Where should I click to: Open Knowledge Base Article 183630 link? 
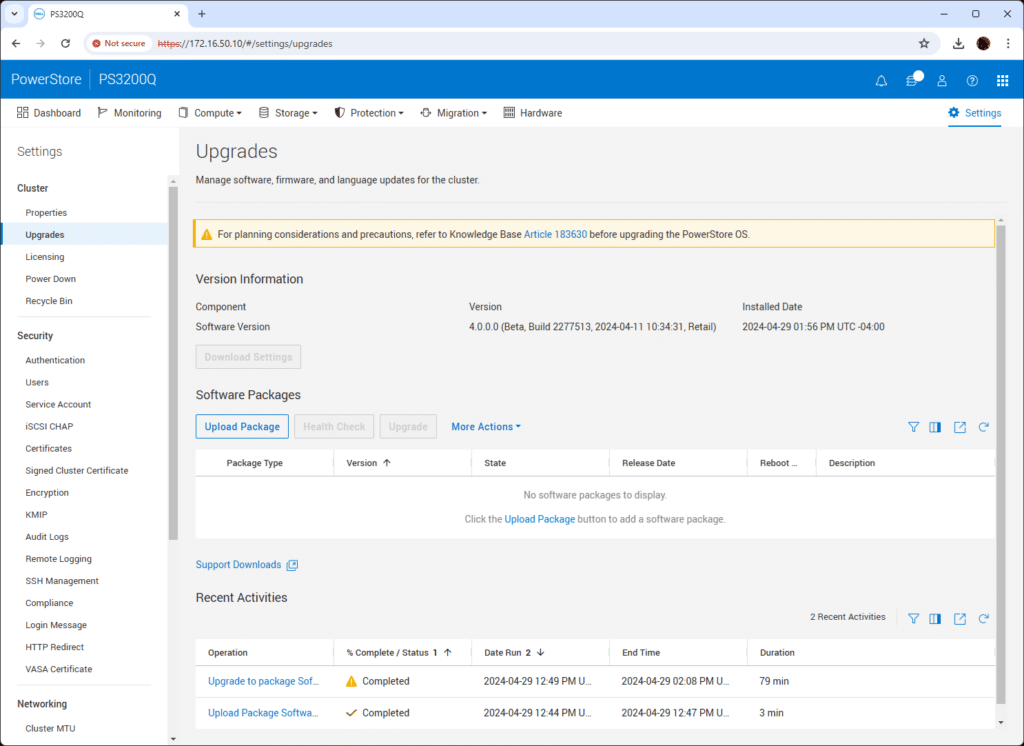point(555,235)
